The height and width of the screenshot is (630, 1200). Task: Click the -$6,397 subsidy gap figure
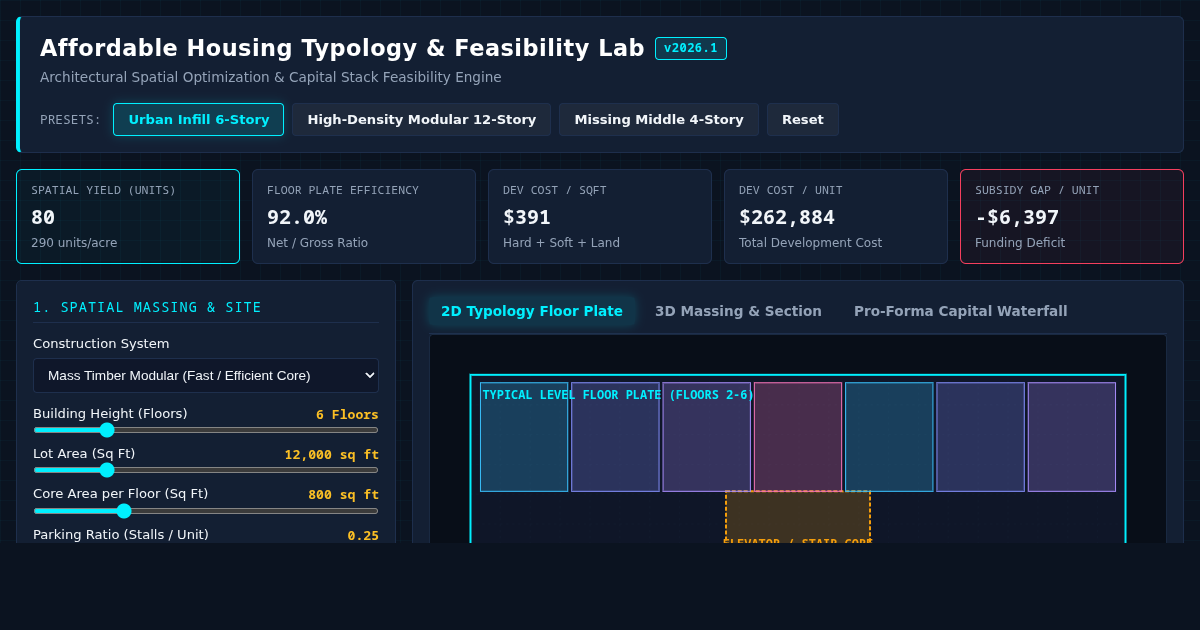pyautogui.click(x=1017, y=217)
